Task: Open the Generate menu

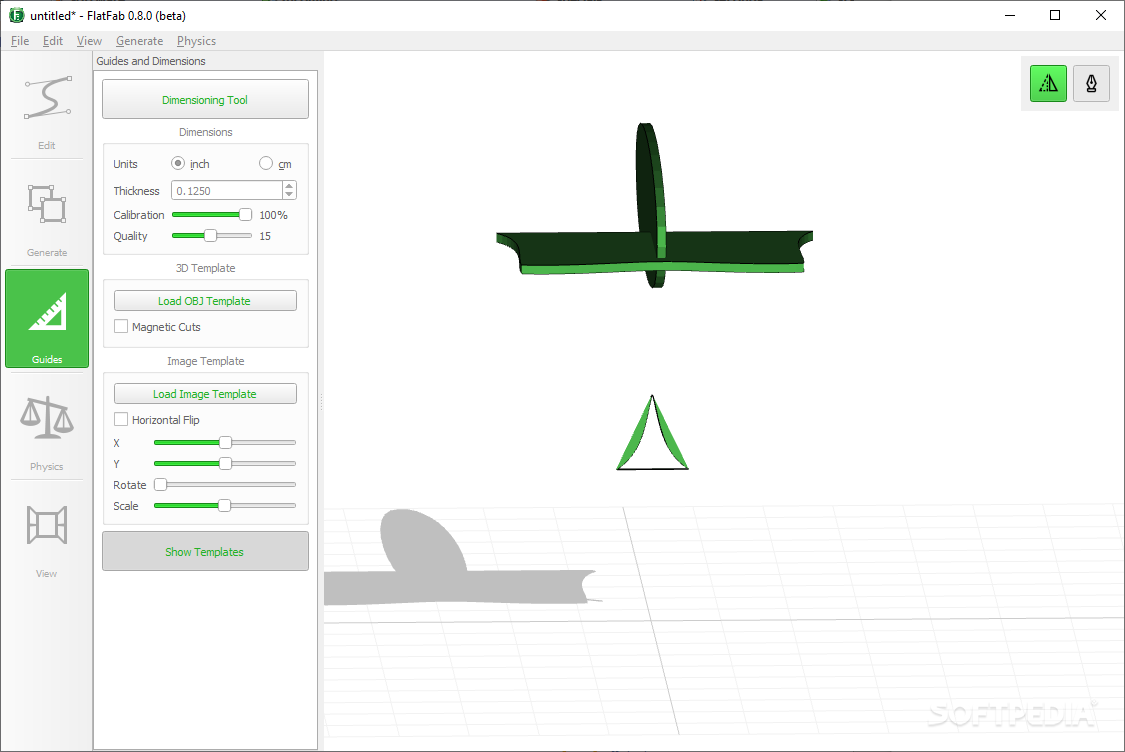Action: [x=139, y=41]
